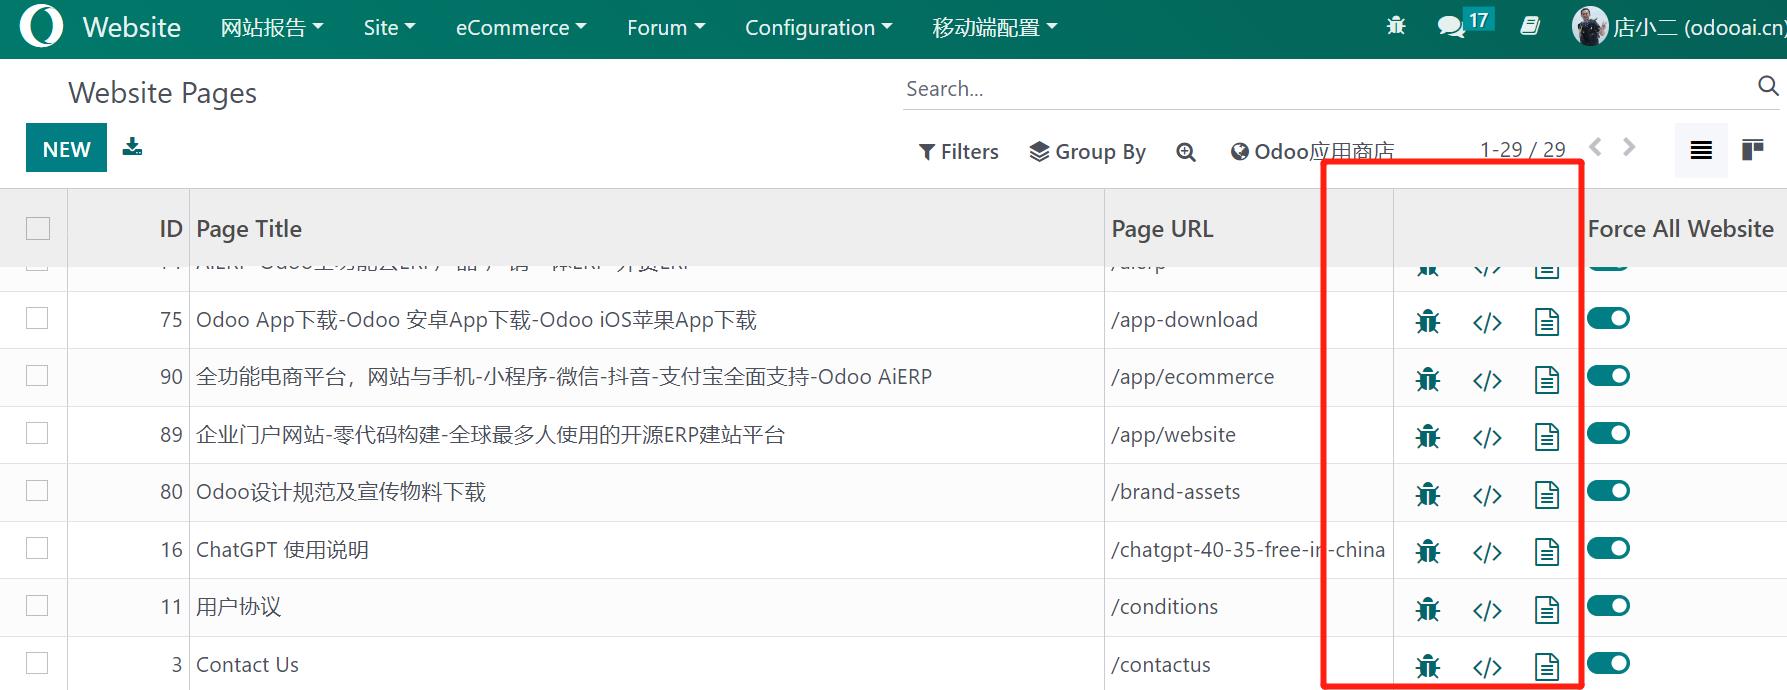Click bug icon in /app/ecommerce row
The image size is (1787, 690).
click(x=1428, y=379)
